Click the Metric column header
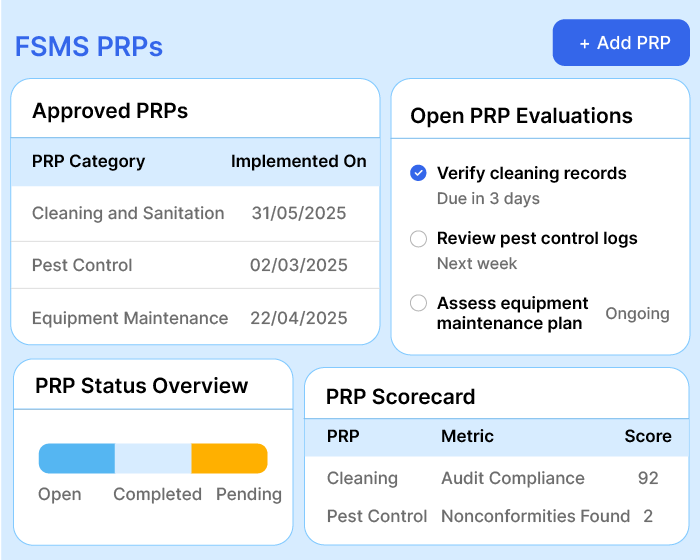The height and width of the screenshot is (560, 700). (x=467, y=436)
